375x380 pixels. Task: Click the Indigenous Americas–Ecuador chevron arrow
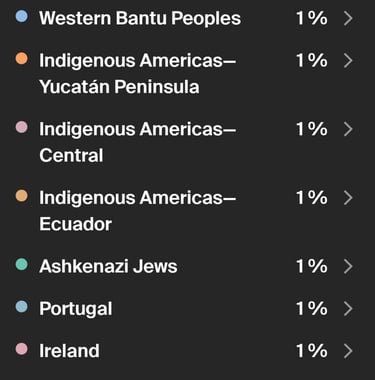348,198
